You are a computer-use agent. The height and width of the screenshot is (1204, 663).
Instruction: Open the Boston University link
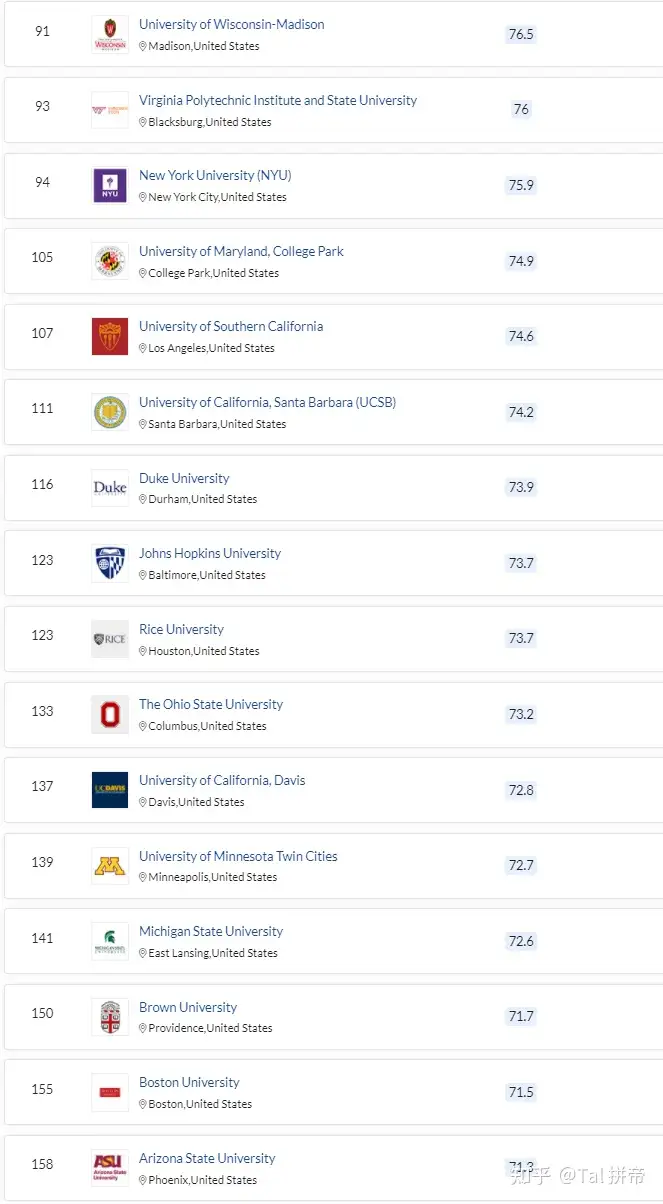(x=189, y=1082)
